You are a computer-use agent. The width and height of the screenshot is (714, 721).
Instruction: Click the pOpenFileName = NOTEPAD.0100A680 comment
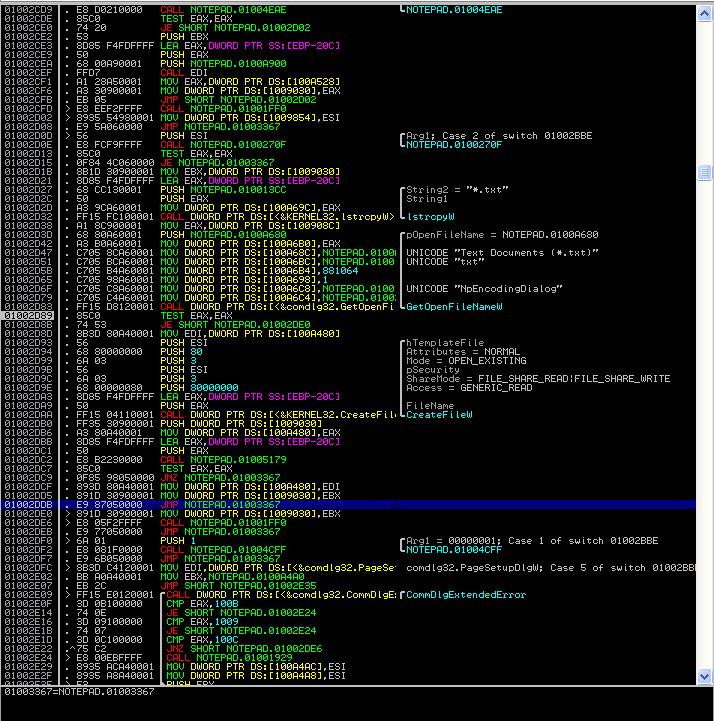click(502, 235)
